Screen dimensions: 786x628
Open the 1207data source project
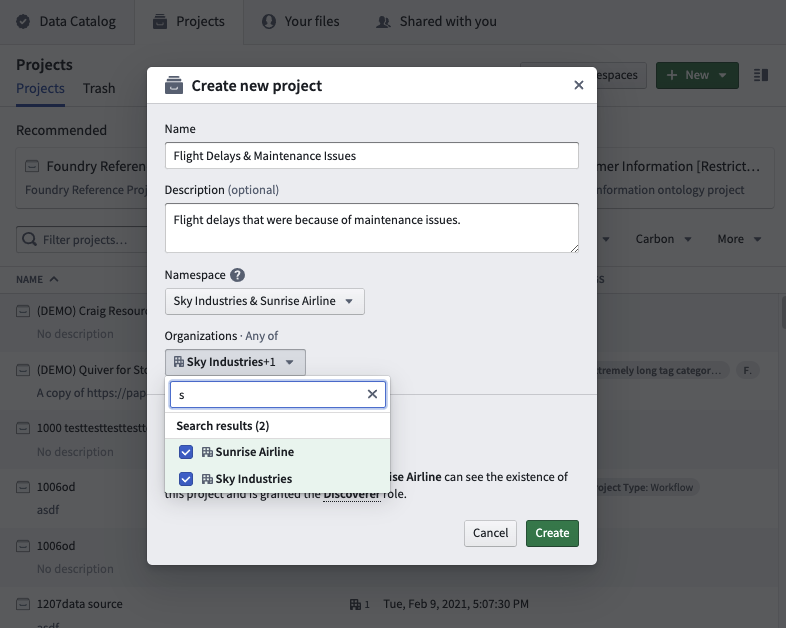79,604
